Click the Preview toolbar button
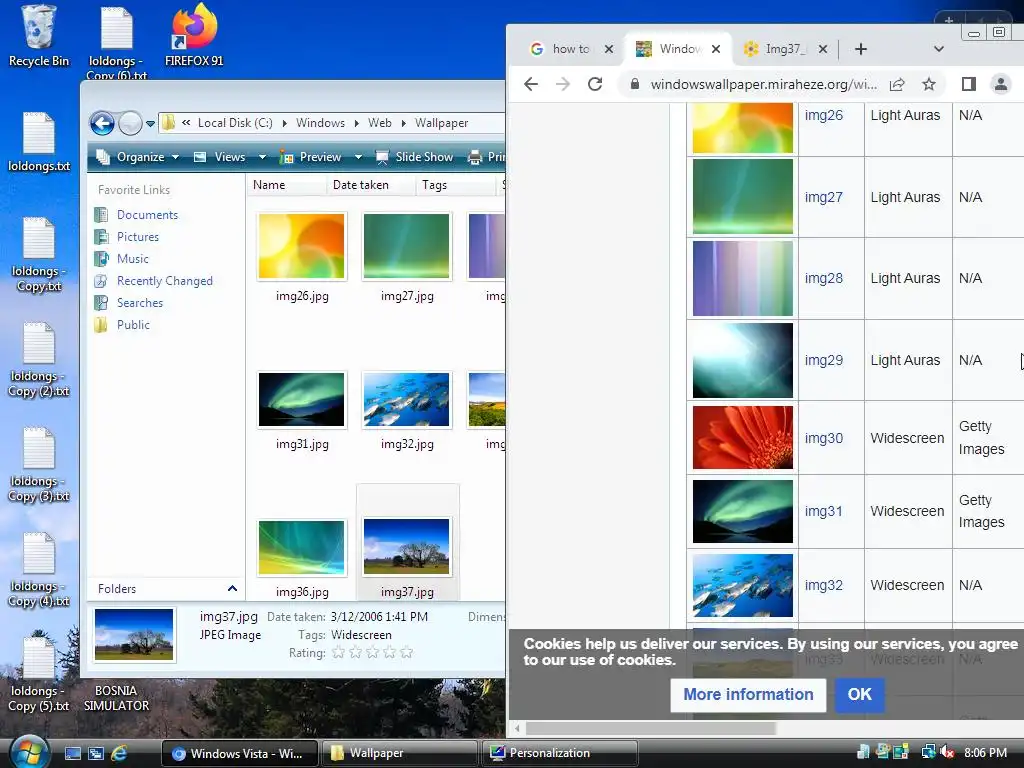This screenshot has width=1024, height=768. pos(311,157)
